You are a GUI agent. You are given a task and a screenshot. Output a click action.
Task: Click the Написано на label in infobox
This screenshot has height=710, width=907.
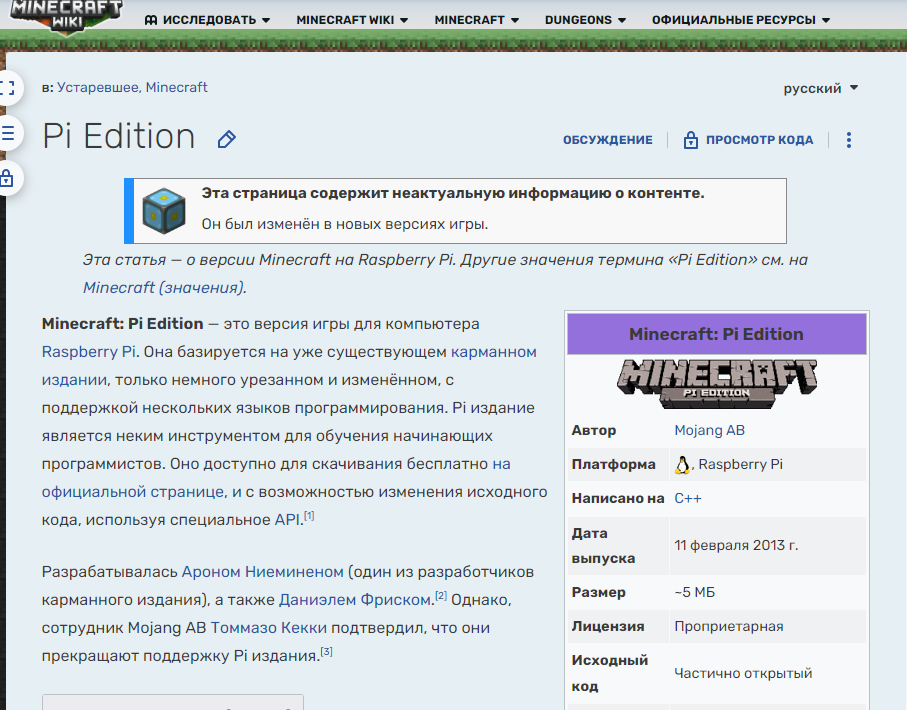(618, 498)
